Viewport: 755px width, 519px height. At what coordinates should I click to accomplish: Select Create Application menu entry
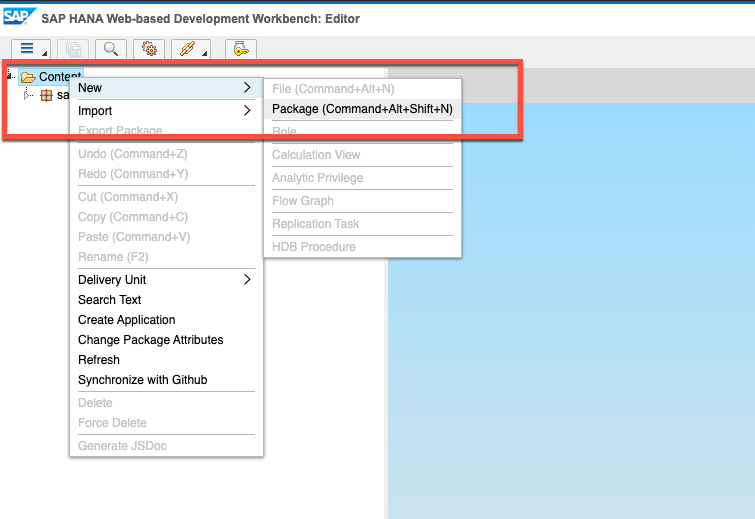(166, 320)
